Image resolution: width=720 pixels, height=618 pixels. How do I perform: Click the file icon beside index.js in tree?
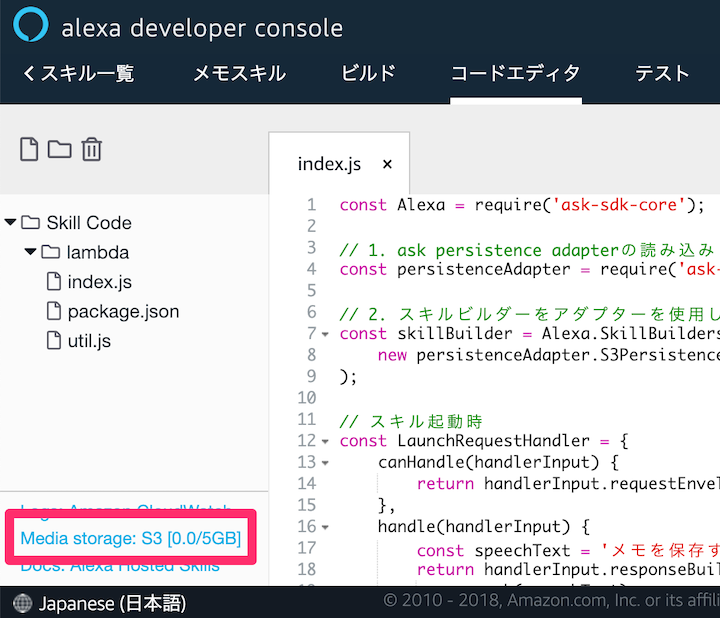[54, 281]
